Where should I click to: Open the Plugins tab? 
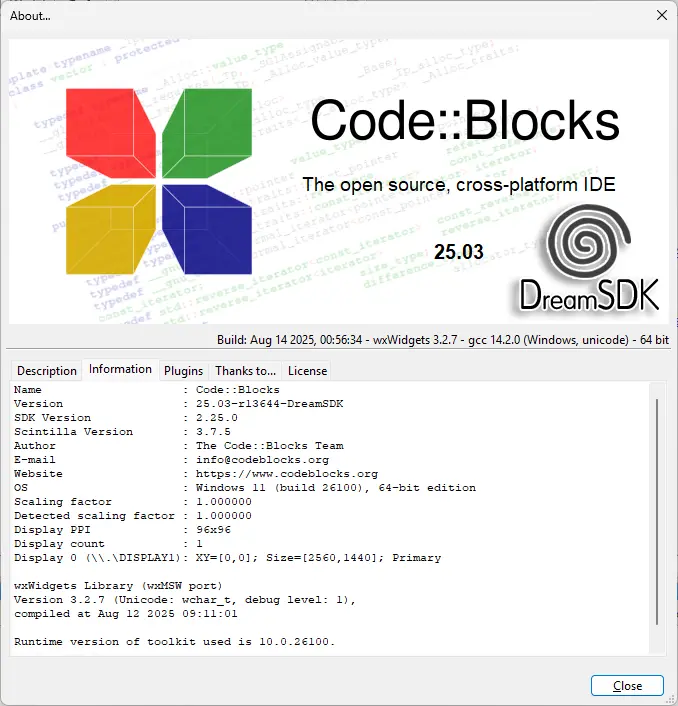pyautogui.click(x=183, y=371)
